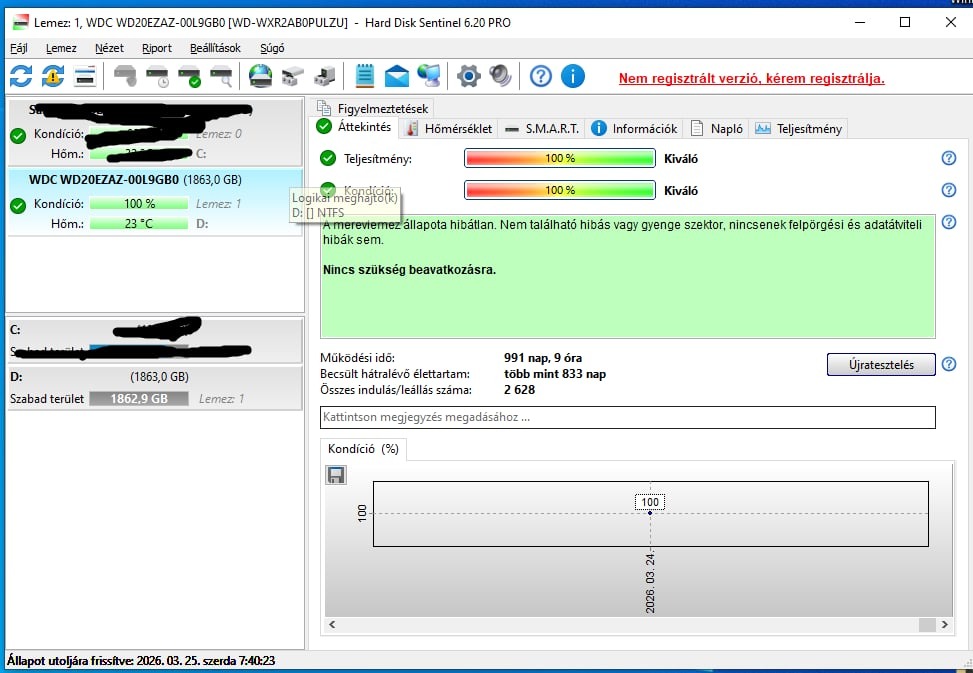Click the text több mint 833 nap
This screenshot has height=673, width=973.
[x=555, y=374]
